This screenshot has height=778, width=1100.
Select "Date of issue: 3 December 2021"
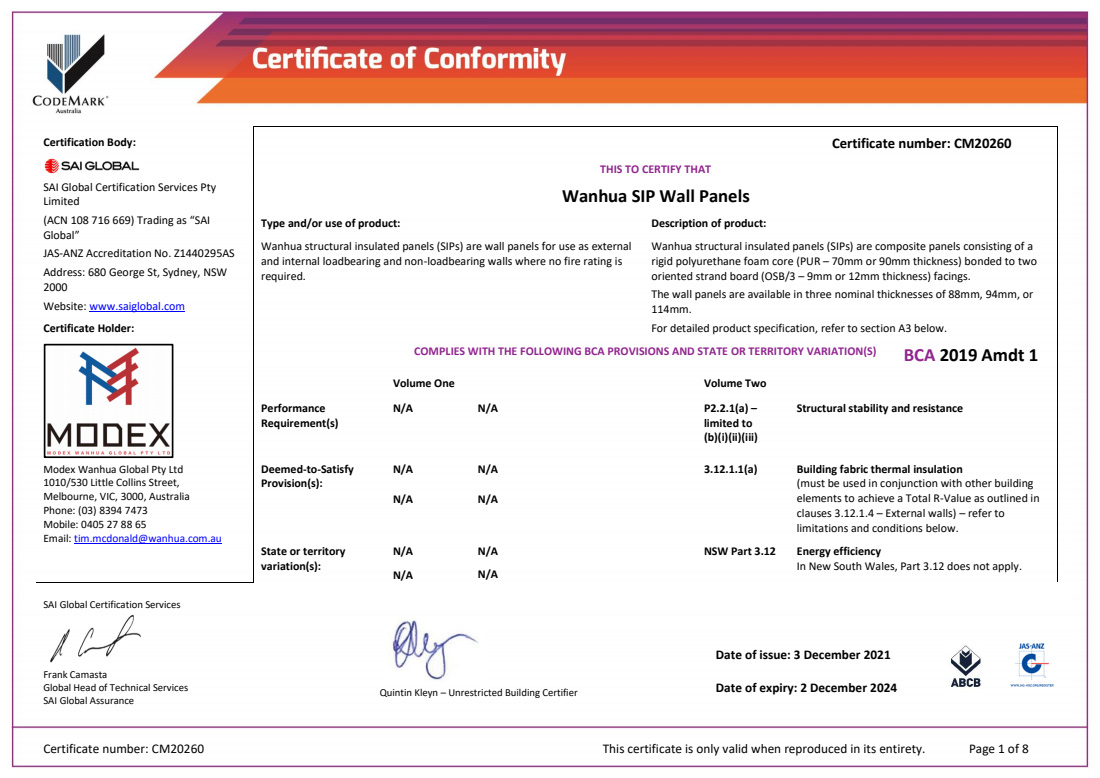pyautogui.click(x=803, y=655)
